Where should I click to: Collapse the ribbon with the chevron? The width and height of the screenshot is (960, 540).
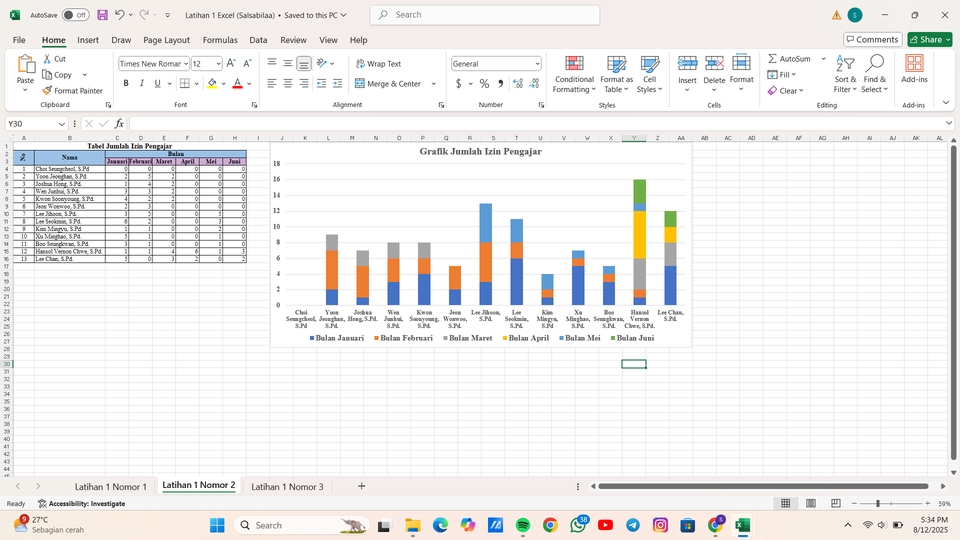pyautogui.click(x=946, y=103)
